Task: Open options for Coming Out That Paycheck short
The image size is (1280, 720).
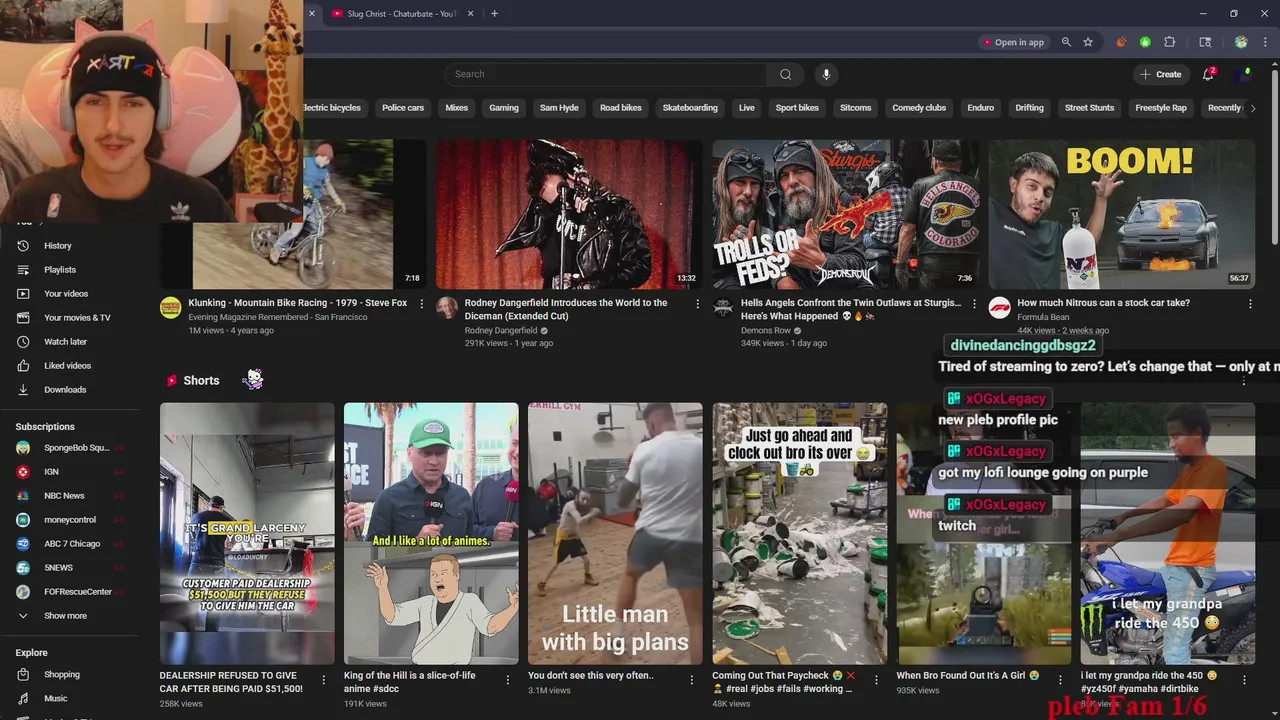Action: tap(876, 680)
